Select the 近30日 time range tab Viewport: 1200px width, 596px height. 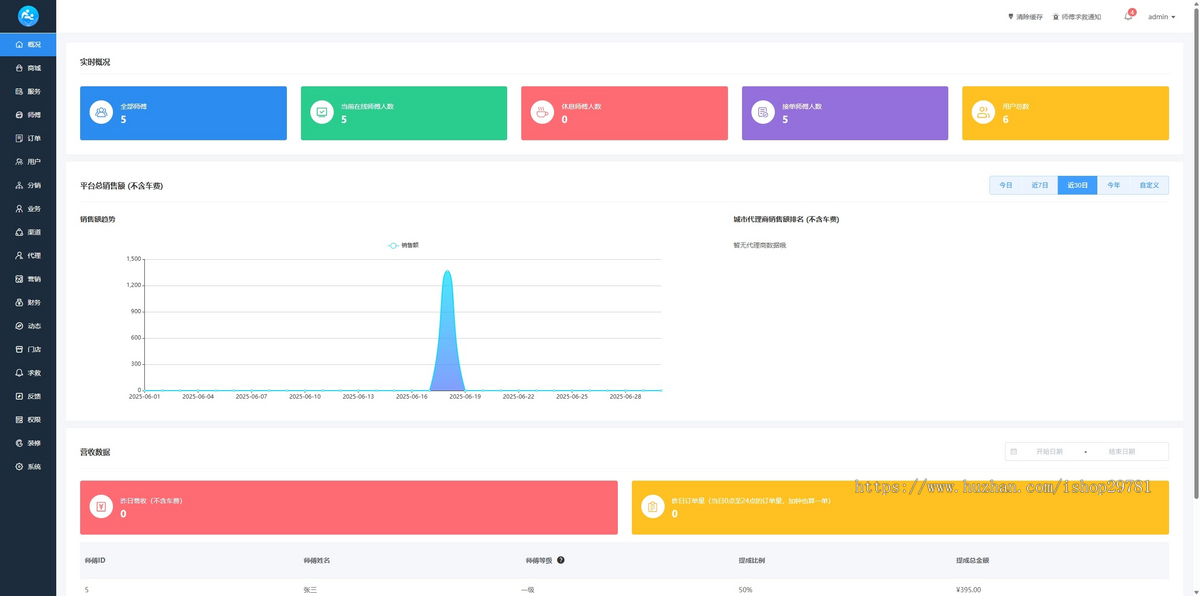pos(1077,185)
